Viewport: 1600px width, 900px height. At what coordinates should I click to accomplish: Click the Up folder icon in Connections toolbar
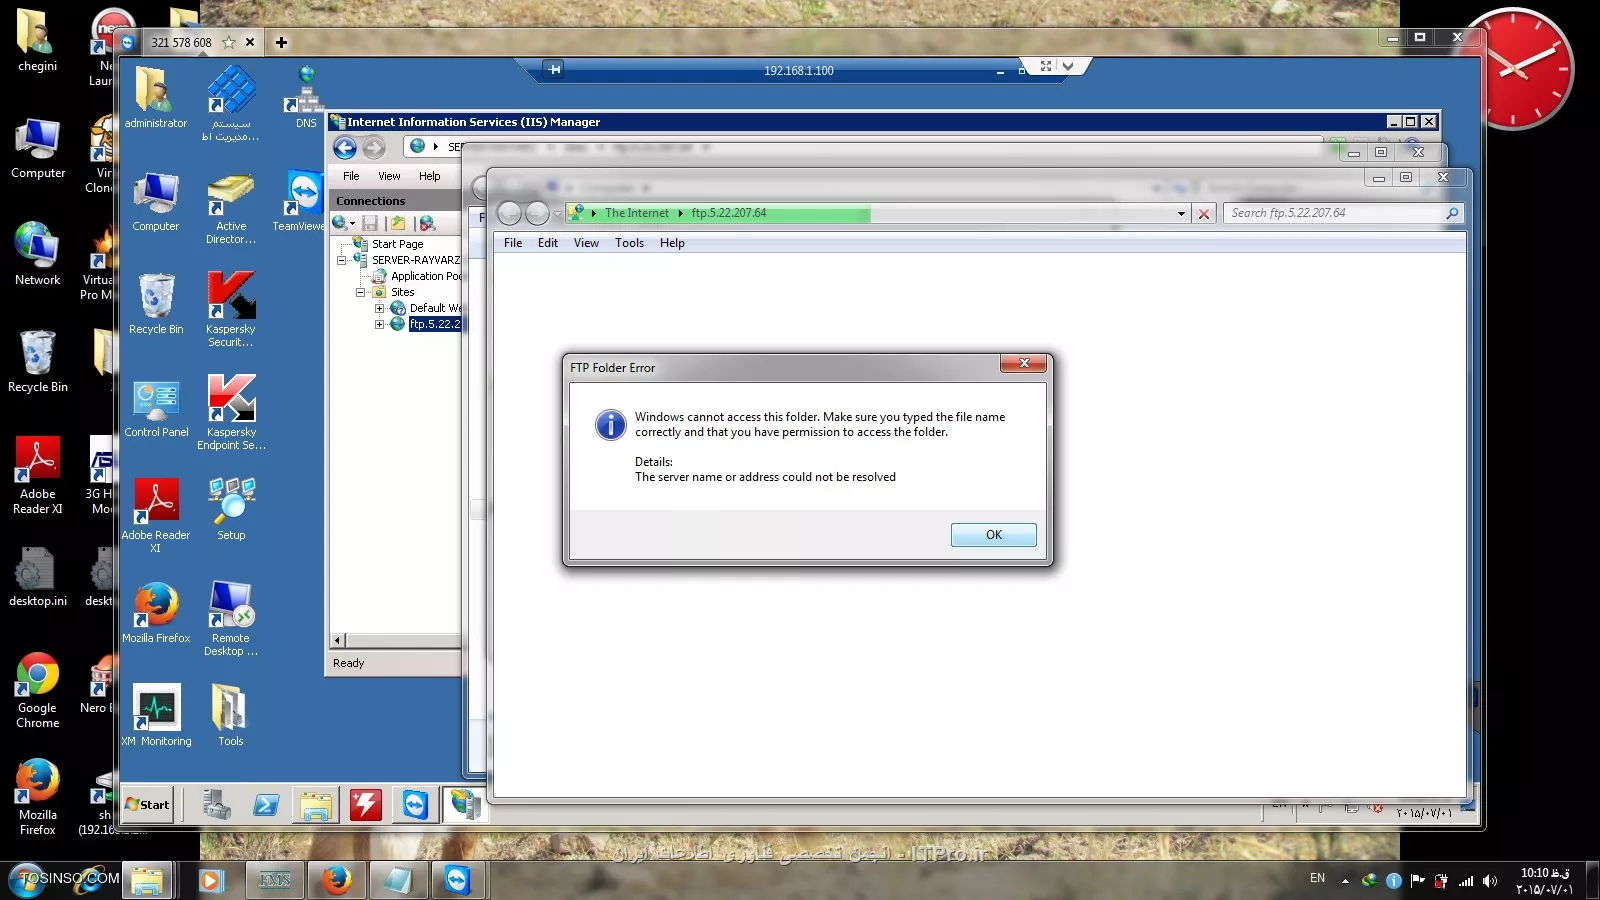[398, 223]
